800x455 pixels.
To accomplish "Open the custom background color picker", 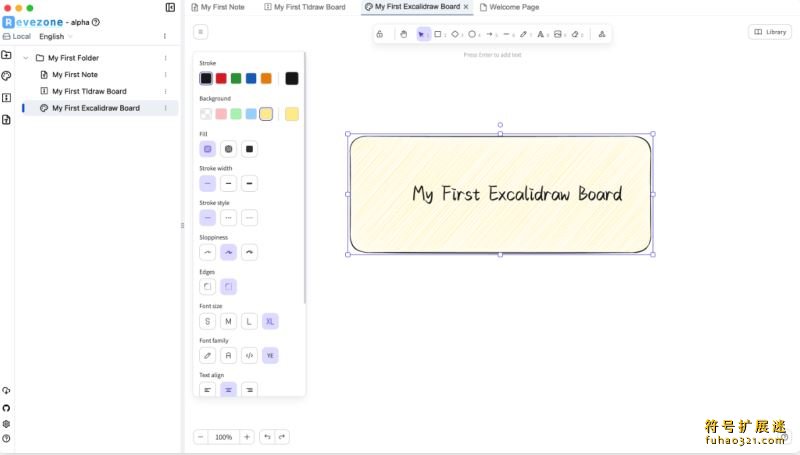I will (292, 114).
